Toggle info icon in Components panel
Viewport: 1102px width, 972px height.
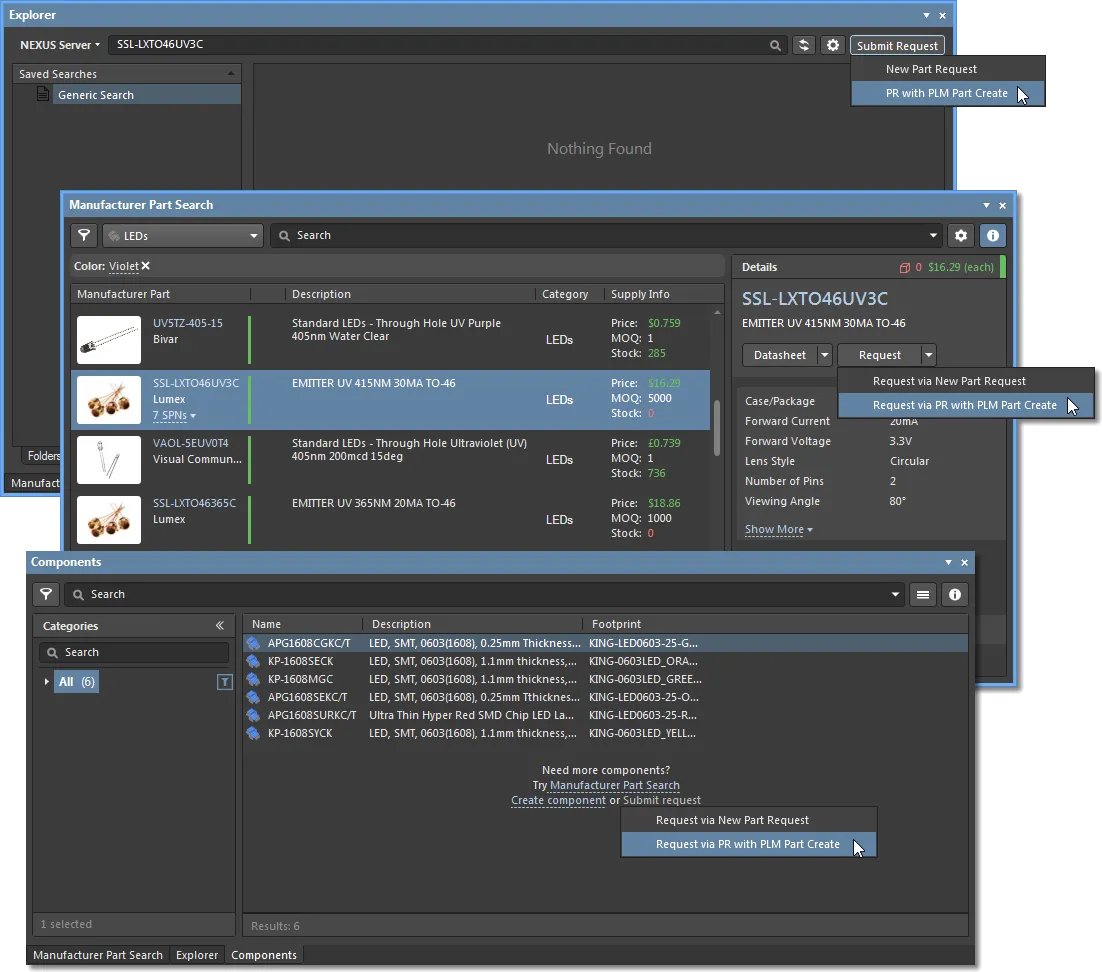click(x=954, y=595)
